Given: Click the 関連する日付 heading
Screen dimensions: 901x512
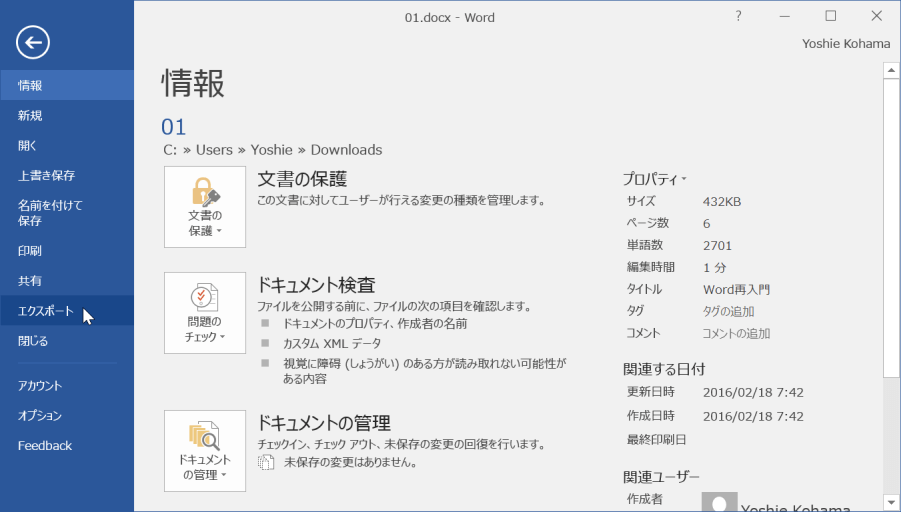Looking at the screenshot, I should pos(664,369).
